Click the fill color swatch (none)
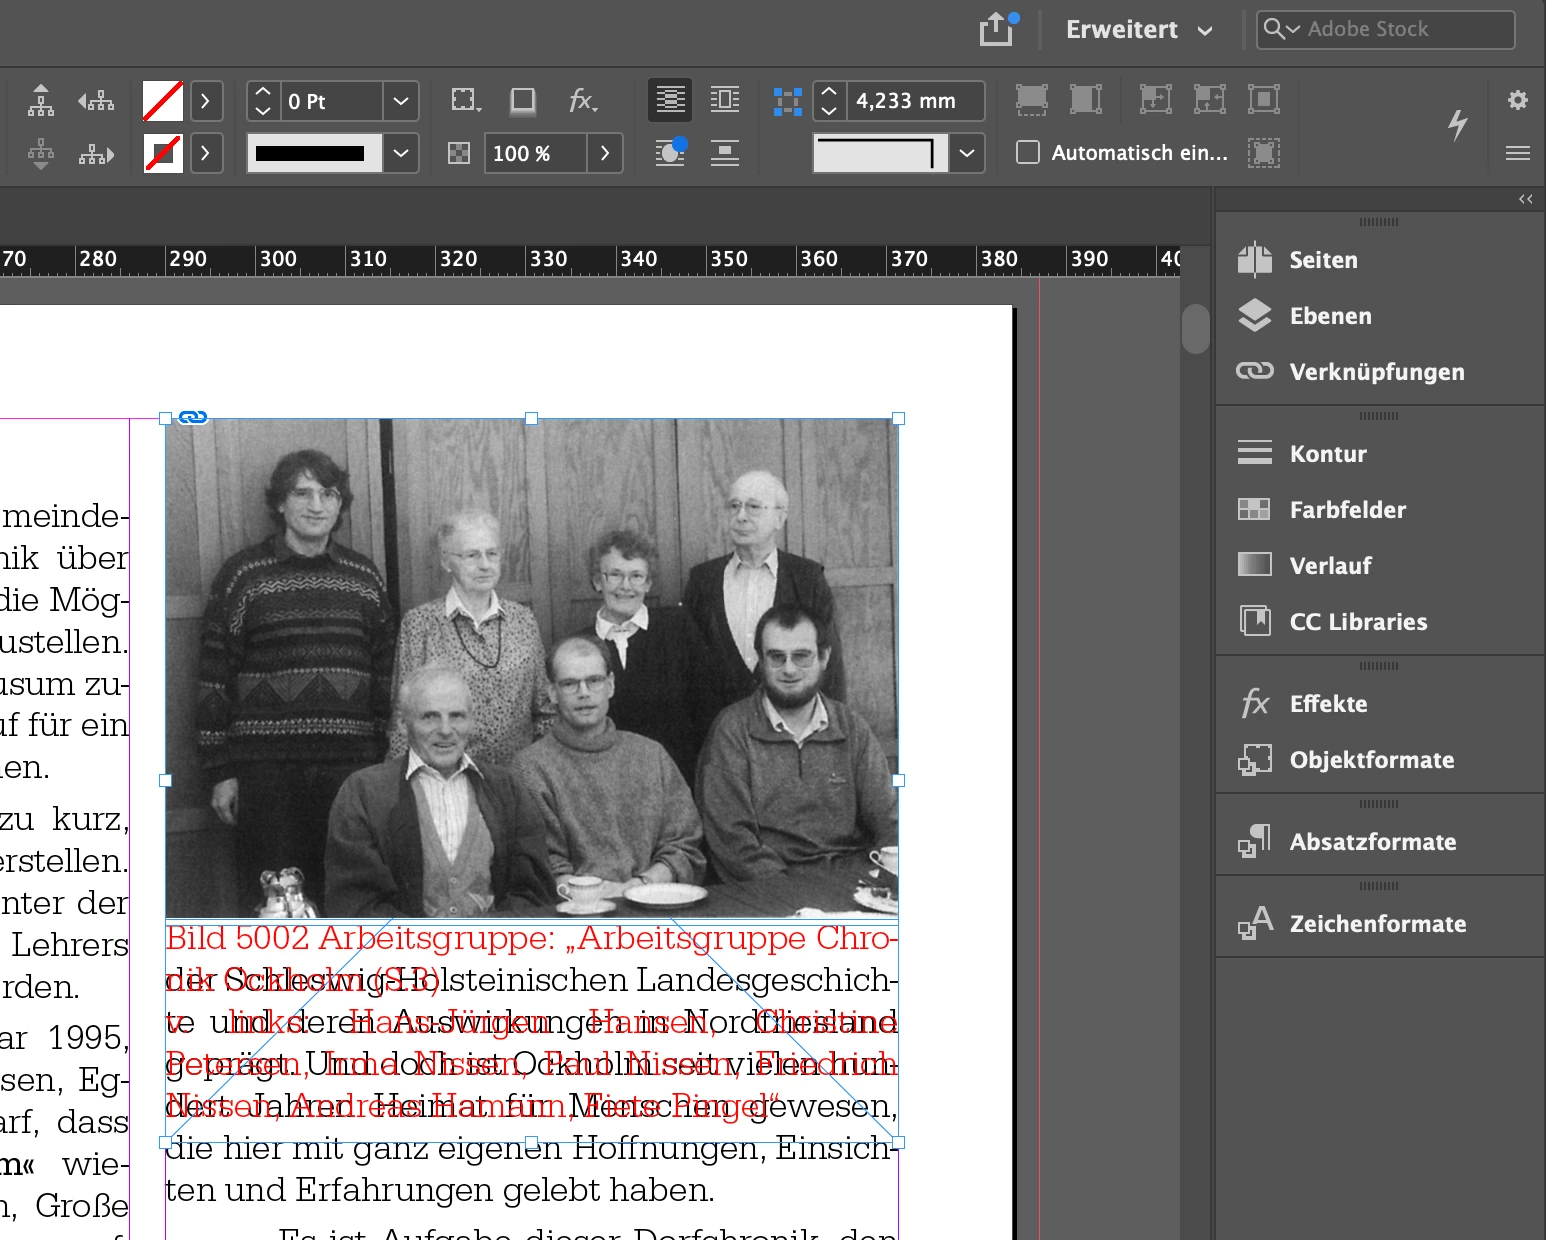This screenshot has height=1240, width=1546. click(163, 101)
